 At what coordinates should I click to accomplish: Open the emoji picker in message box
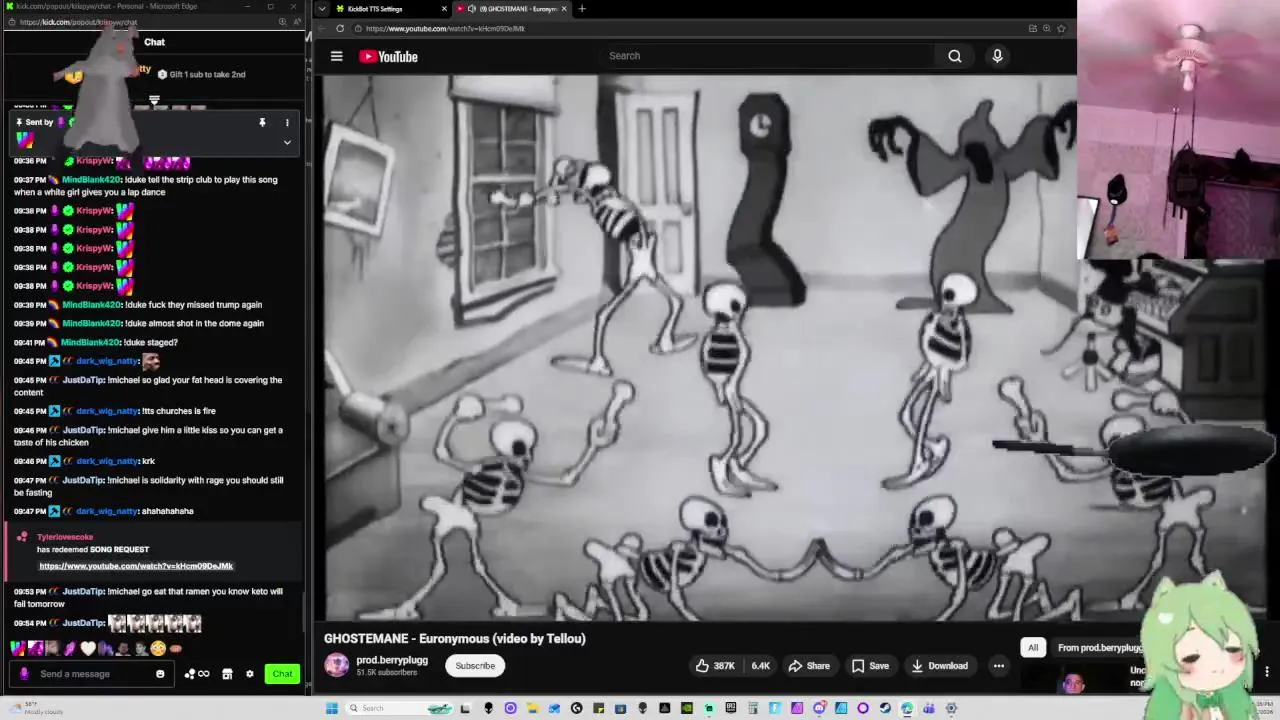pos(160,674)
